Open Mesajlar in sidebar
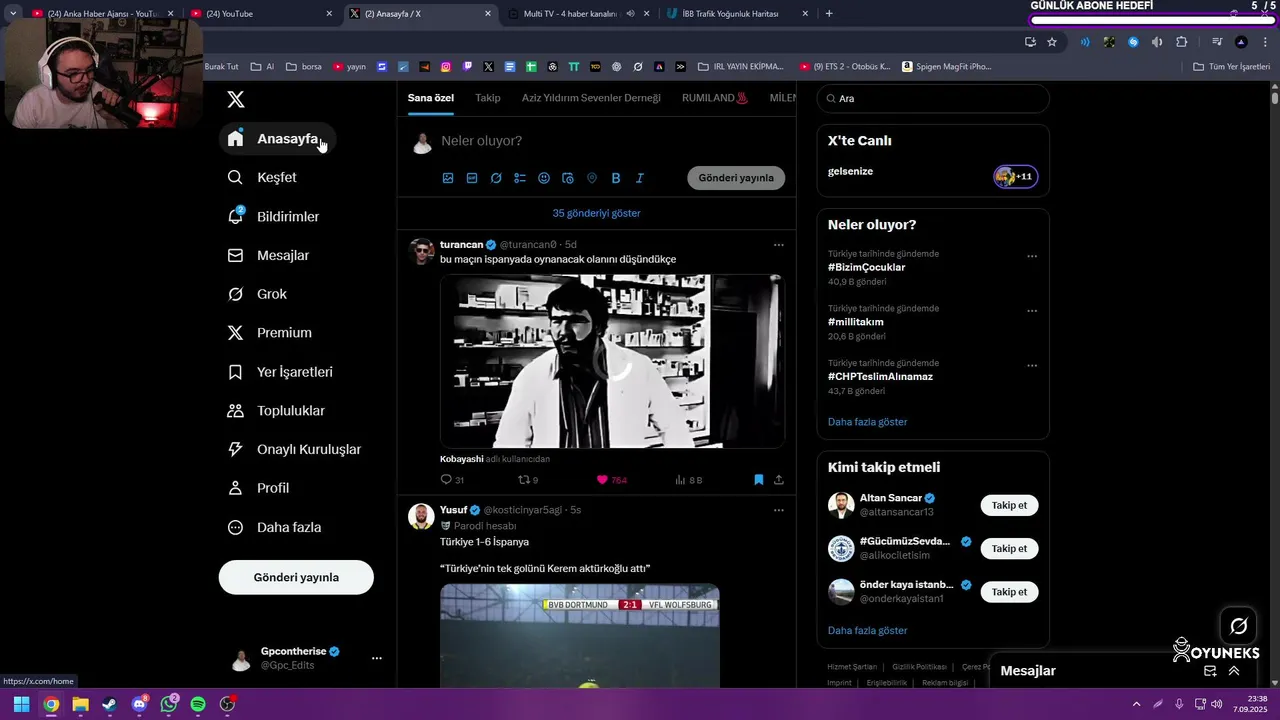This screenshot has width=1280, height=720. coord(268,255)
